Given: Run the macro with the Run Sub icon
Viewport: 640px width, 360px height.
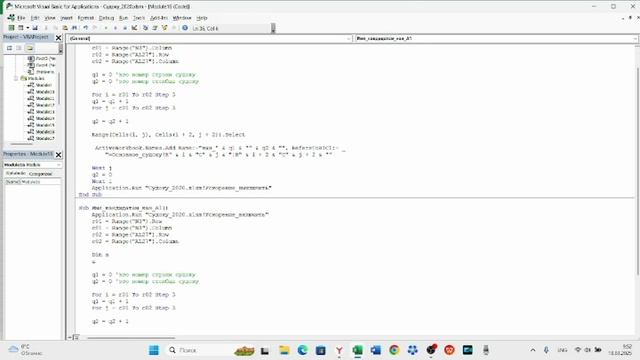Looking at the screenshot, I should click(106, 28).
